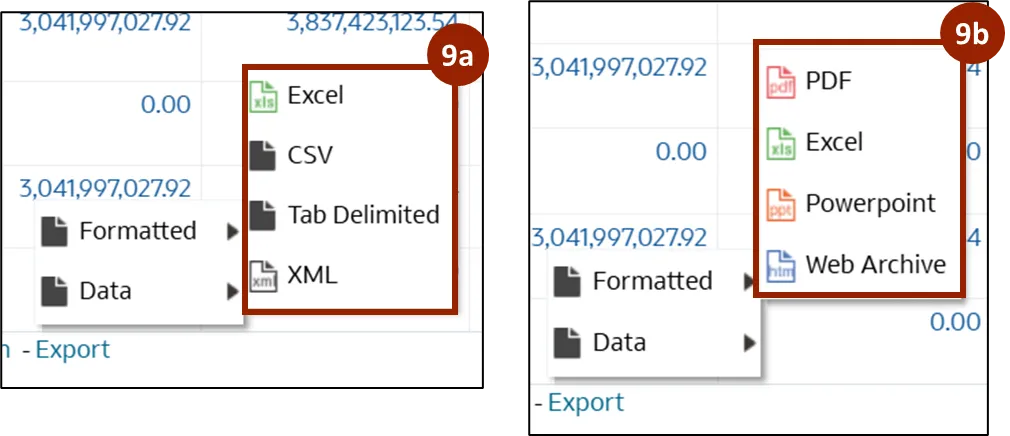Expand the Data submenu arrow in panel 9b
This screenshot has height=436, width=1010.
coord(748,343)
